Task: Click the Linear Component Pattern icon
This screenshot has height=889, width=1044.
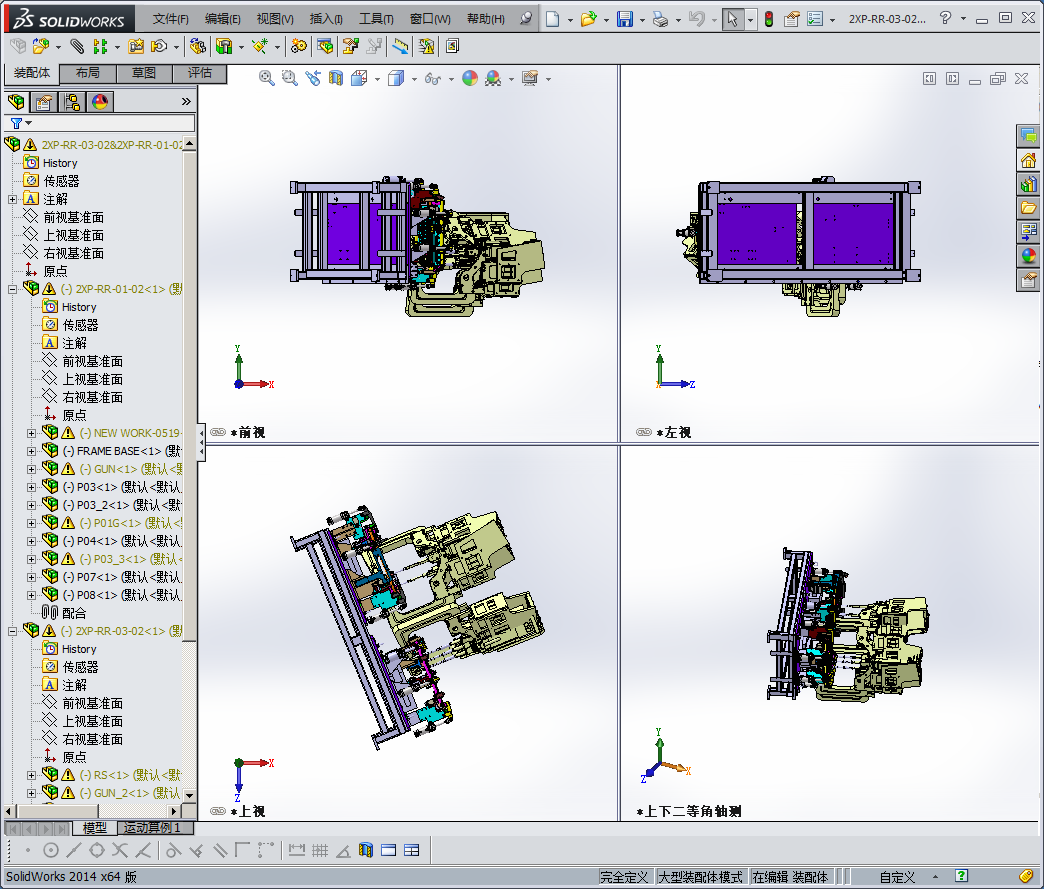Action: coord(101,46)
